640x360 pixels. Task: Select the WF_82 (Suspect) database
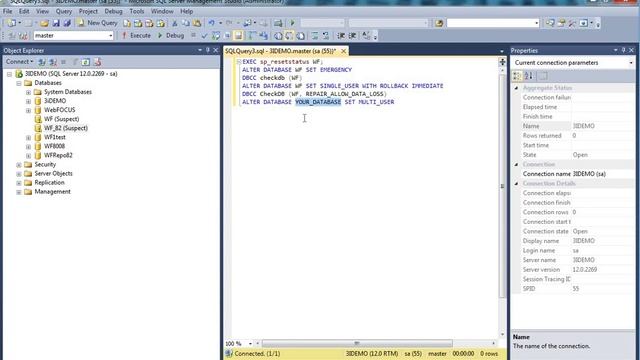pyautogui.click(x=66, y=128)
